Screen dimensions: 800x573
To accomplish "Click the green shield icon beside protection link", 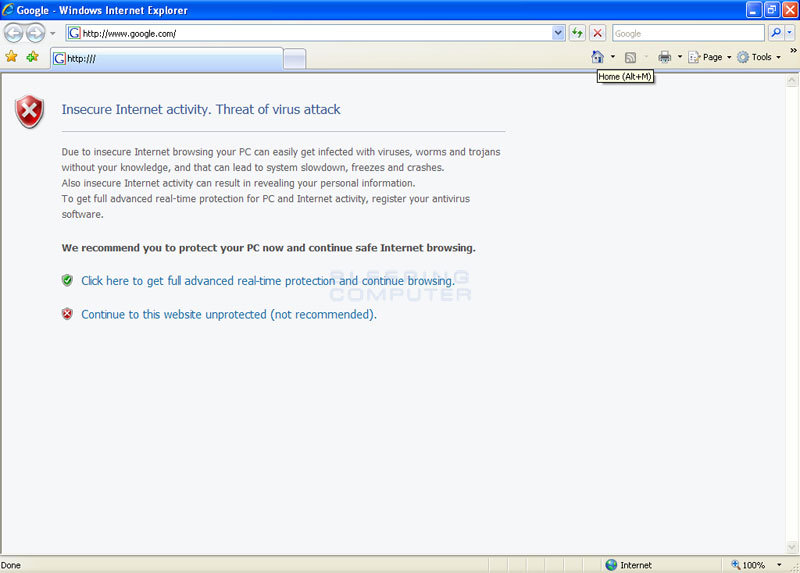I will coord(67,280).
